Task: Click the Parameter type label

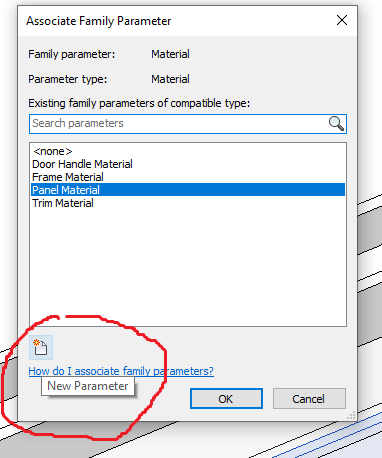Action: [68, 79]
